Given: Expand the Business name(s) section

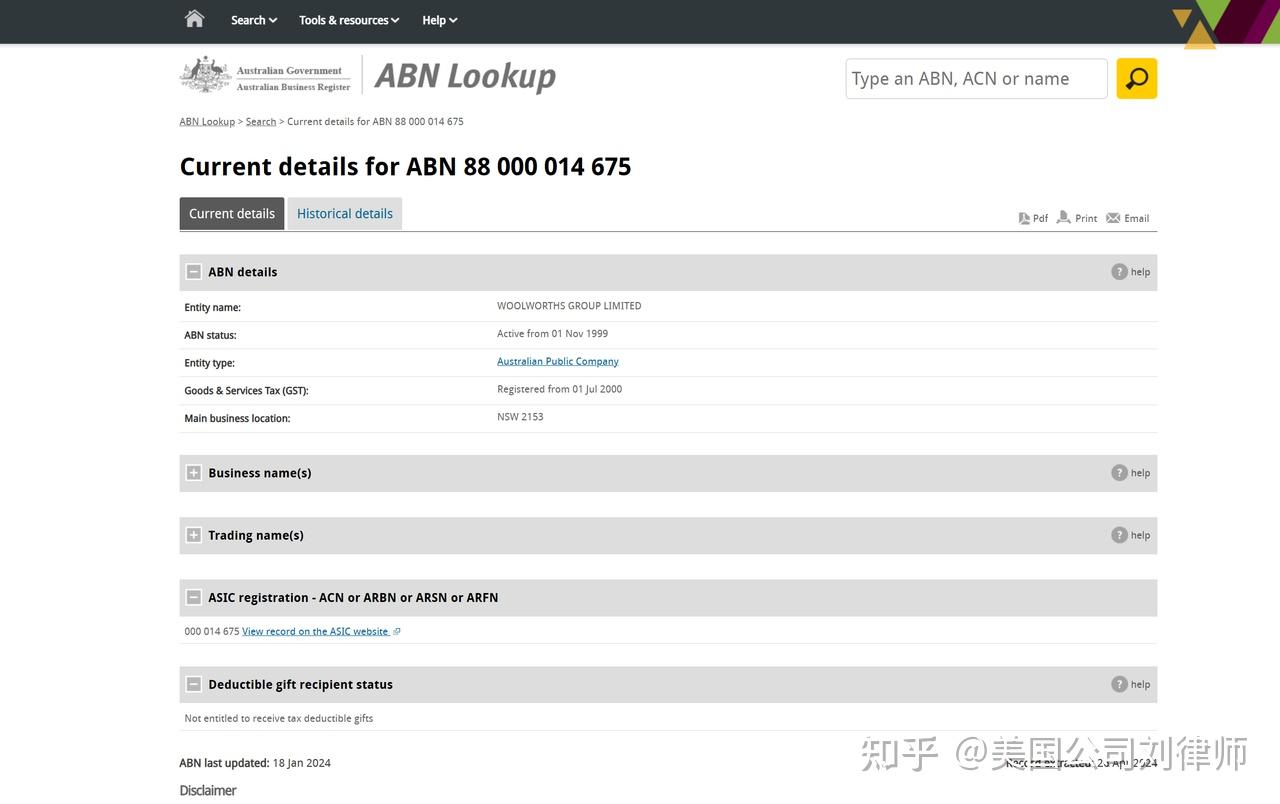Looking at the screenshot, I should (194, 473).
